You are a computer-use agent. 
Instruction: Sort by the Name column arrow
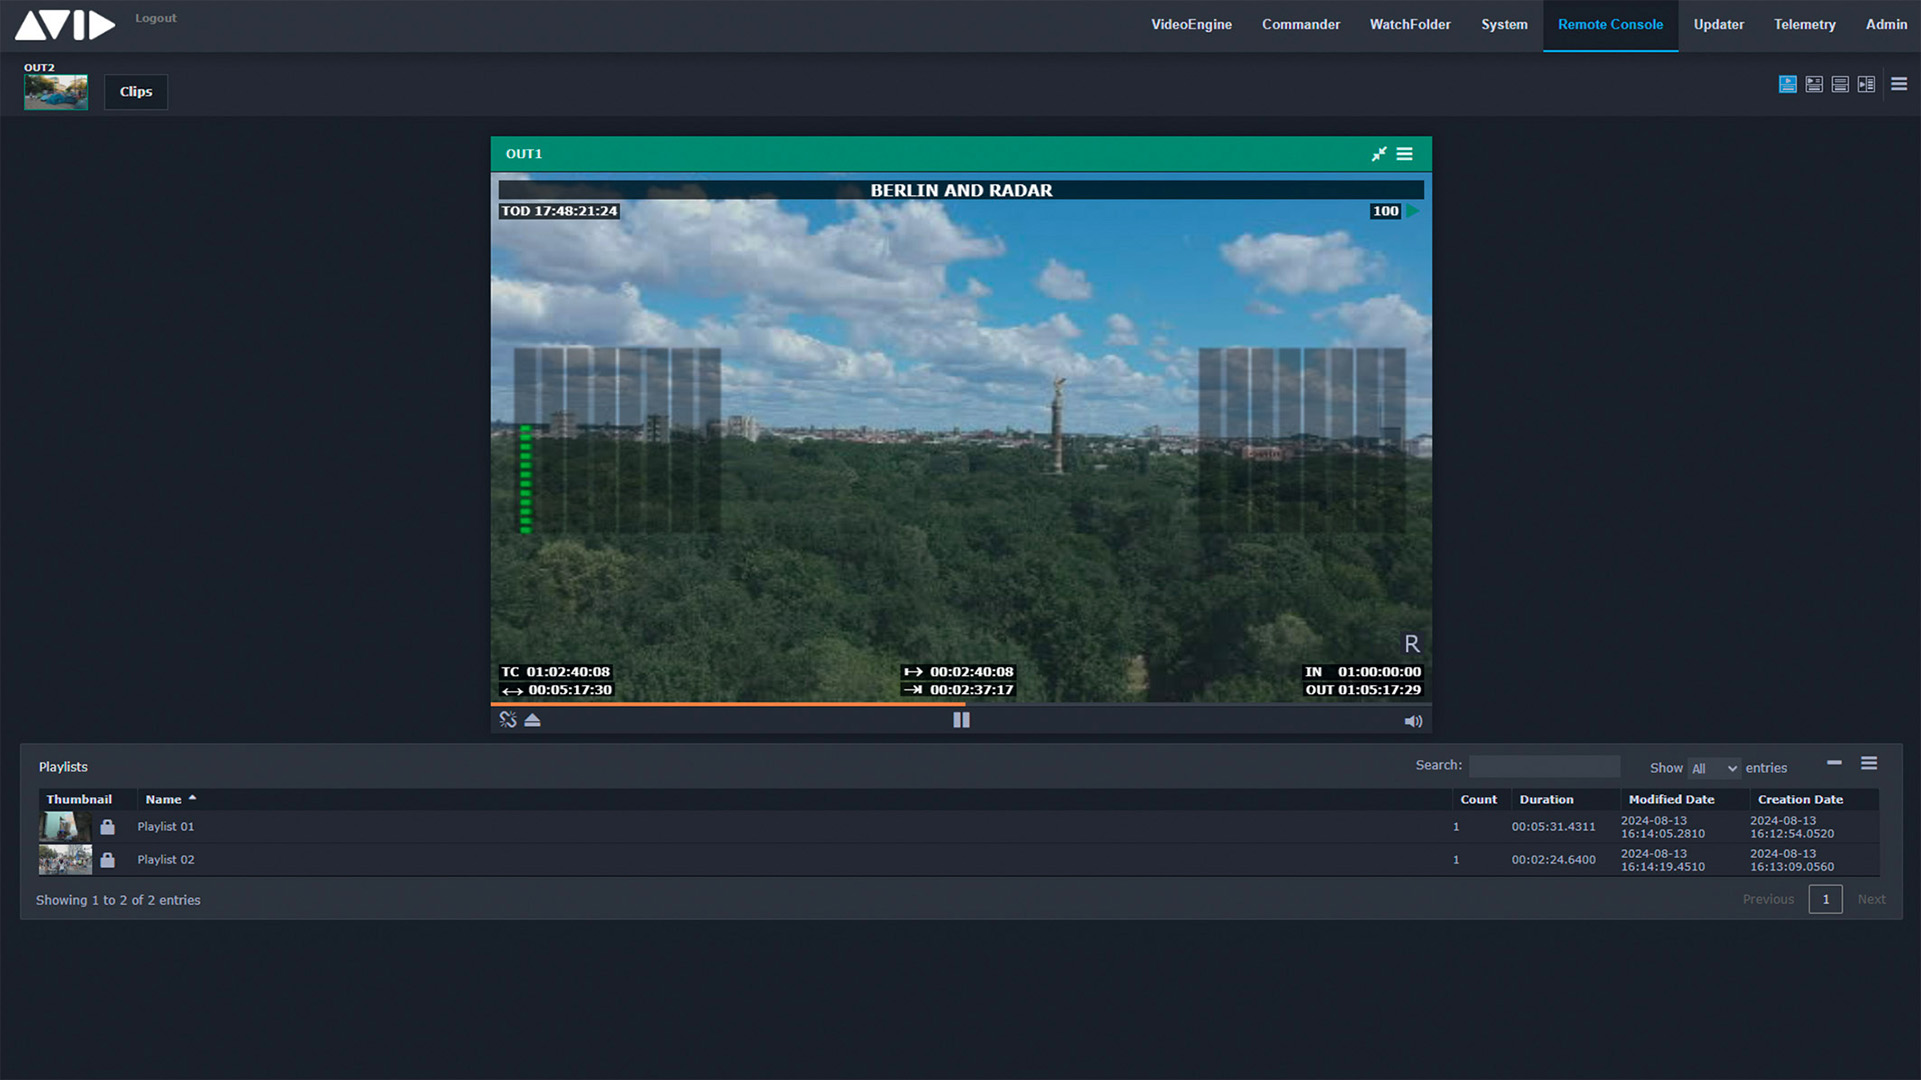[193, 797]
